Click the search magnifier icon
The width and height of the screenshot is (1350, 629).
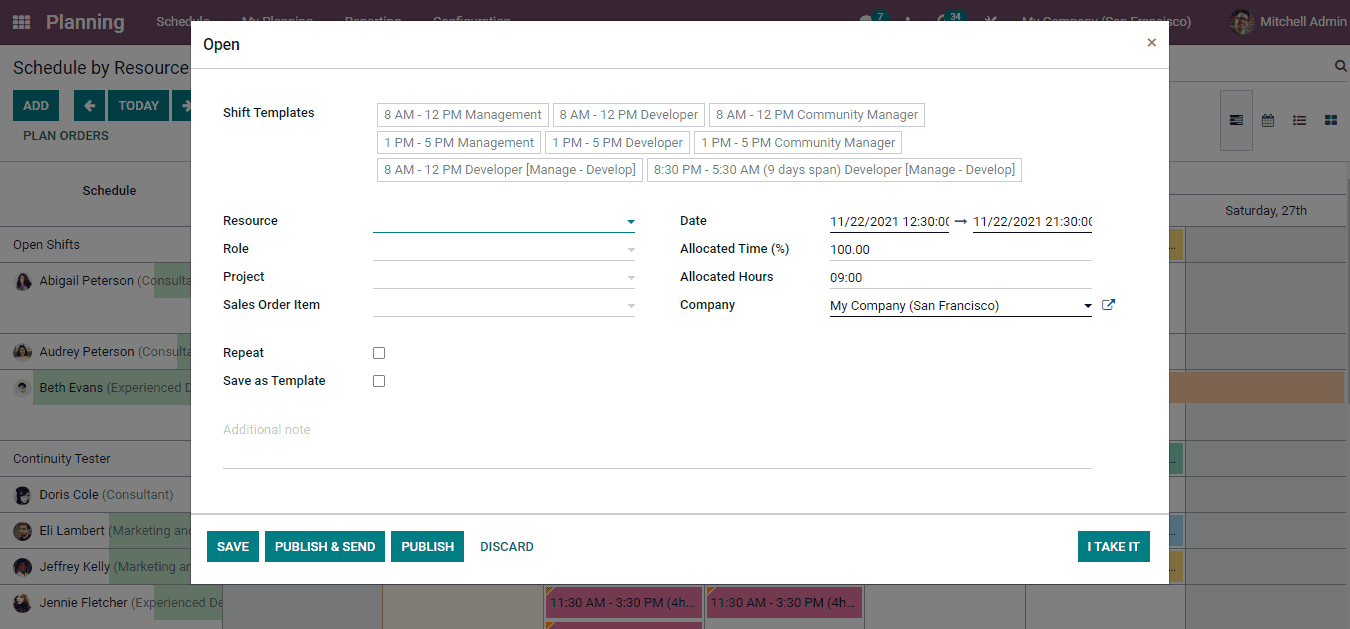1340,67
